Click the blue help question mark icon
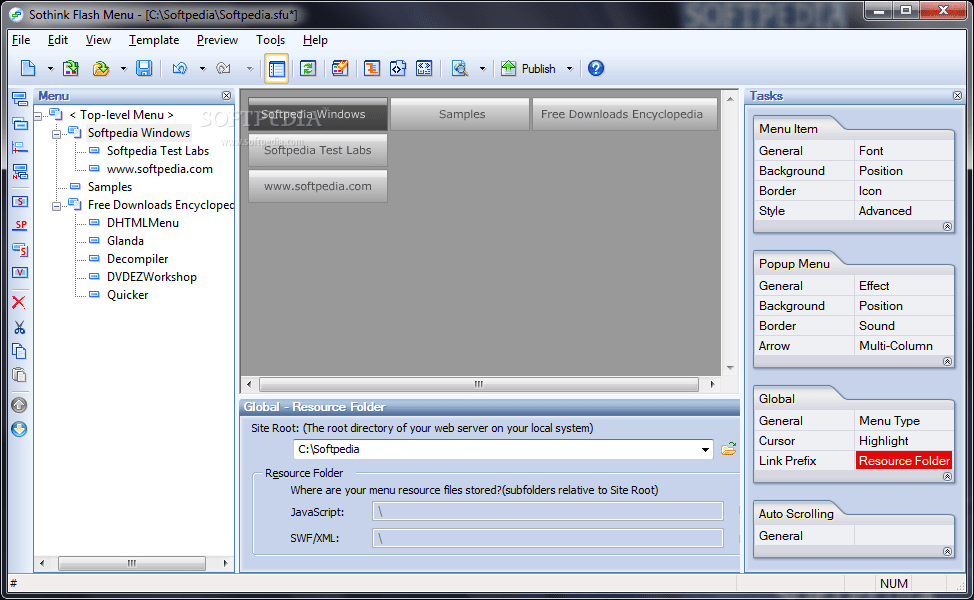 [x=596, y=68]
